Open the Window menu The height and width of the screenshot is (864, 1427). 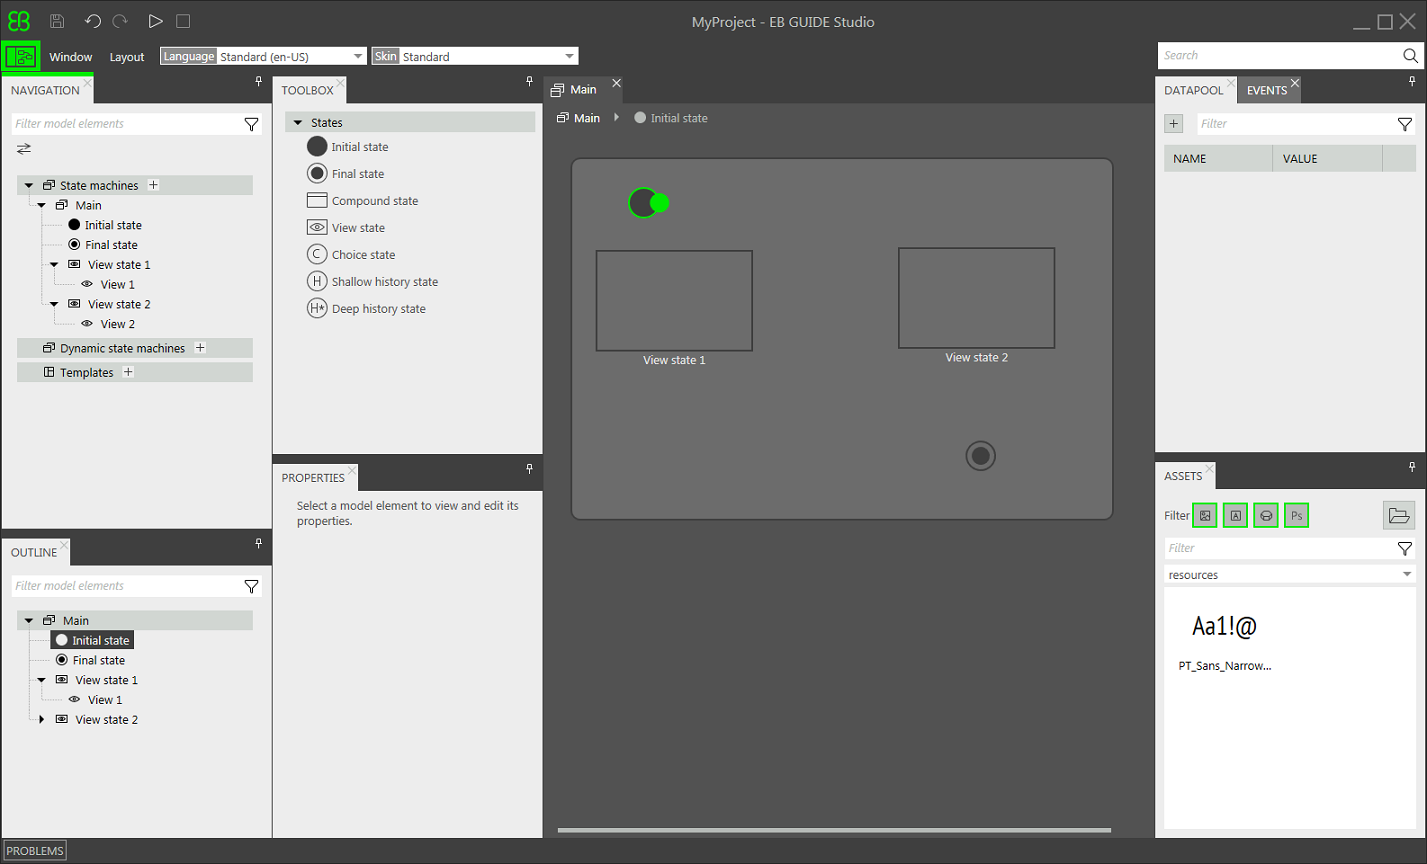71,57
